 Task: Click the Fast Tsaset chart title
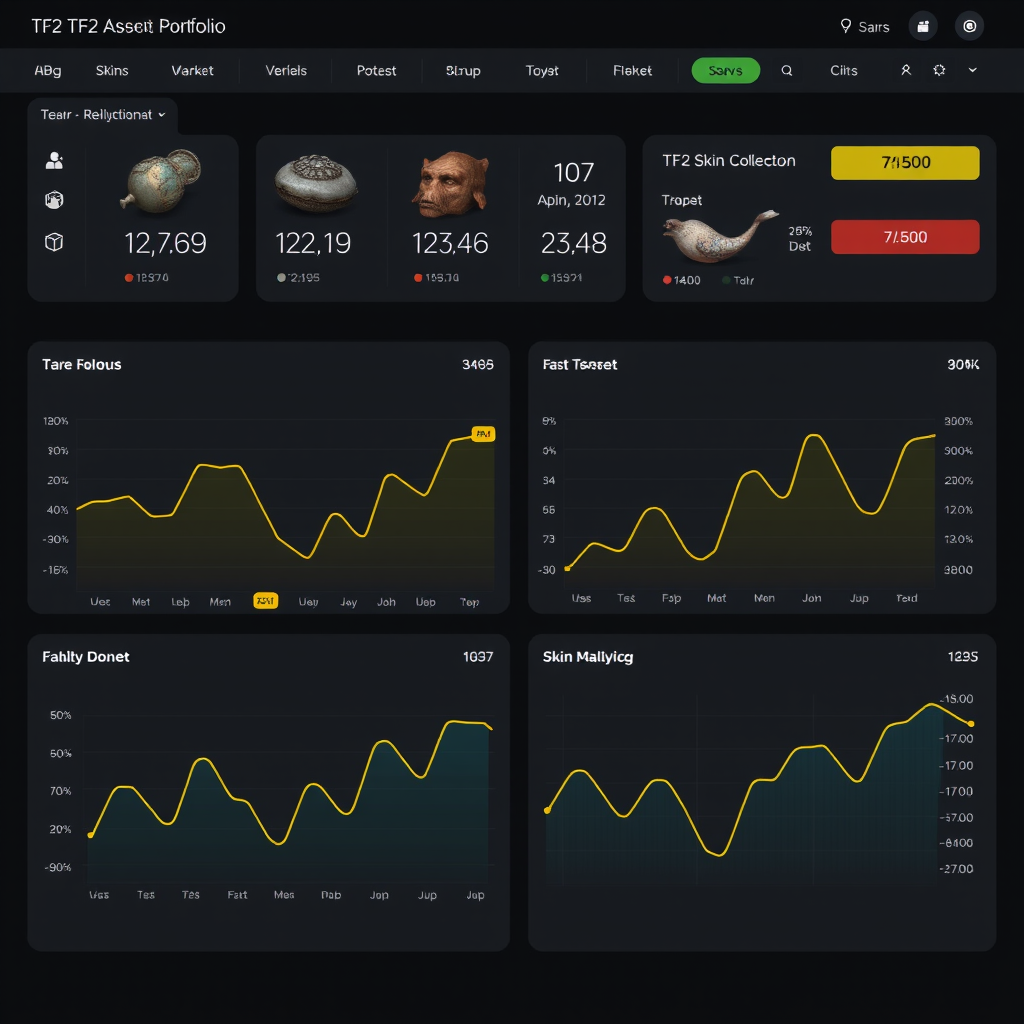coord(579,364)
